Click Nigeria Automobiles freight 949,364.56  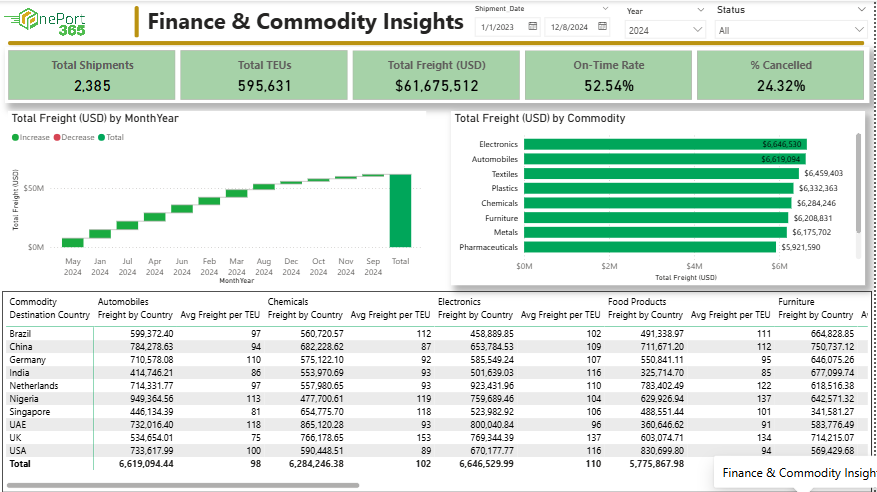tap(152, 399)
